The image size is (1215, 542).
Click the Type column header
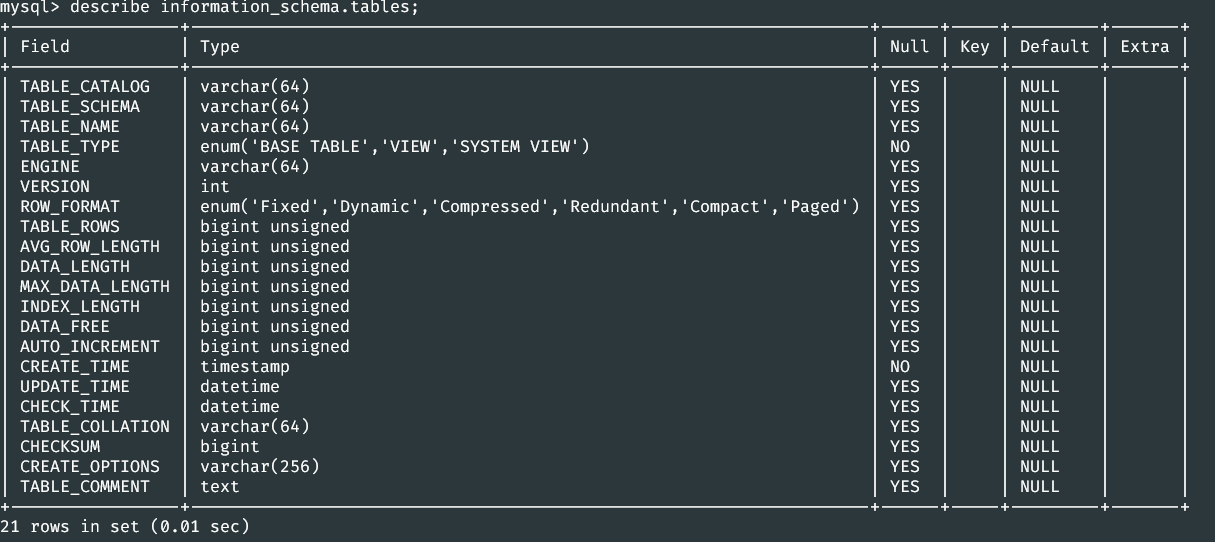[x=220, y=46]
